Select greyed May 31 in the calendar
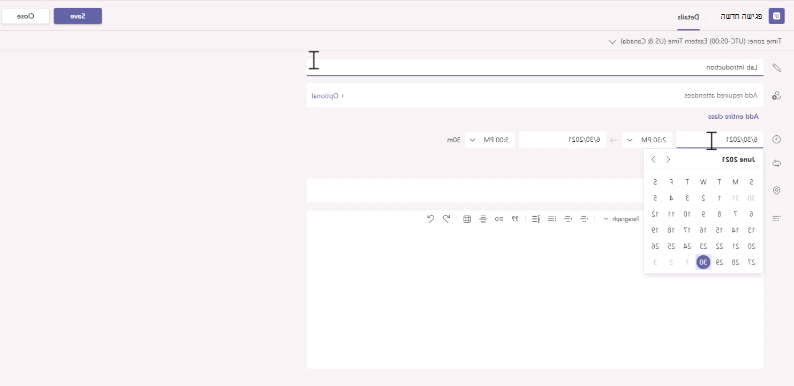Viewport: 794px width, 386px height. 735,198
